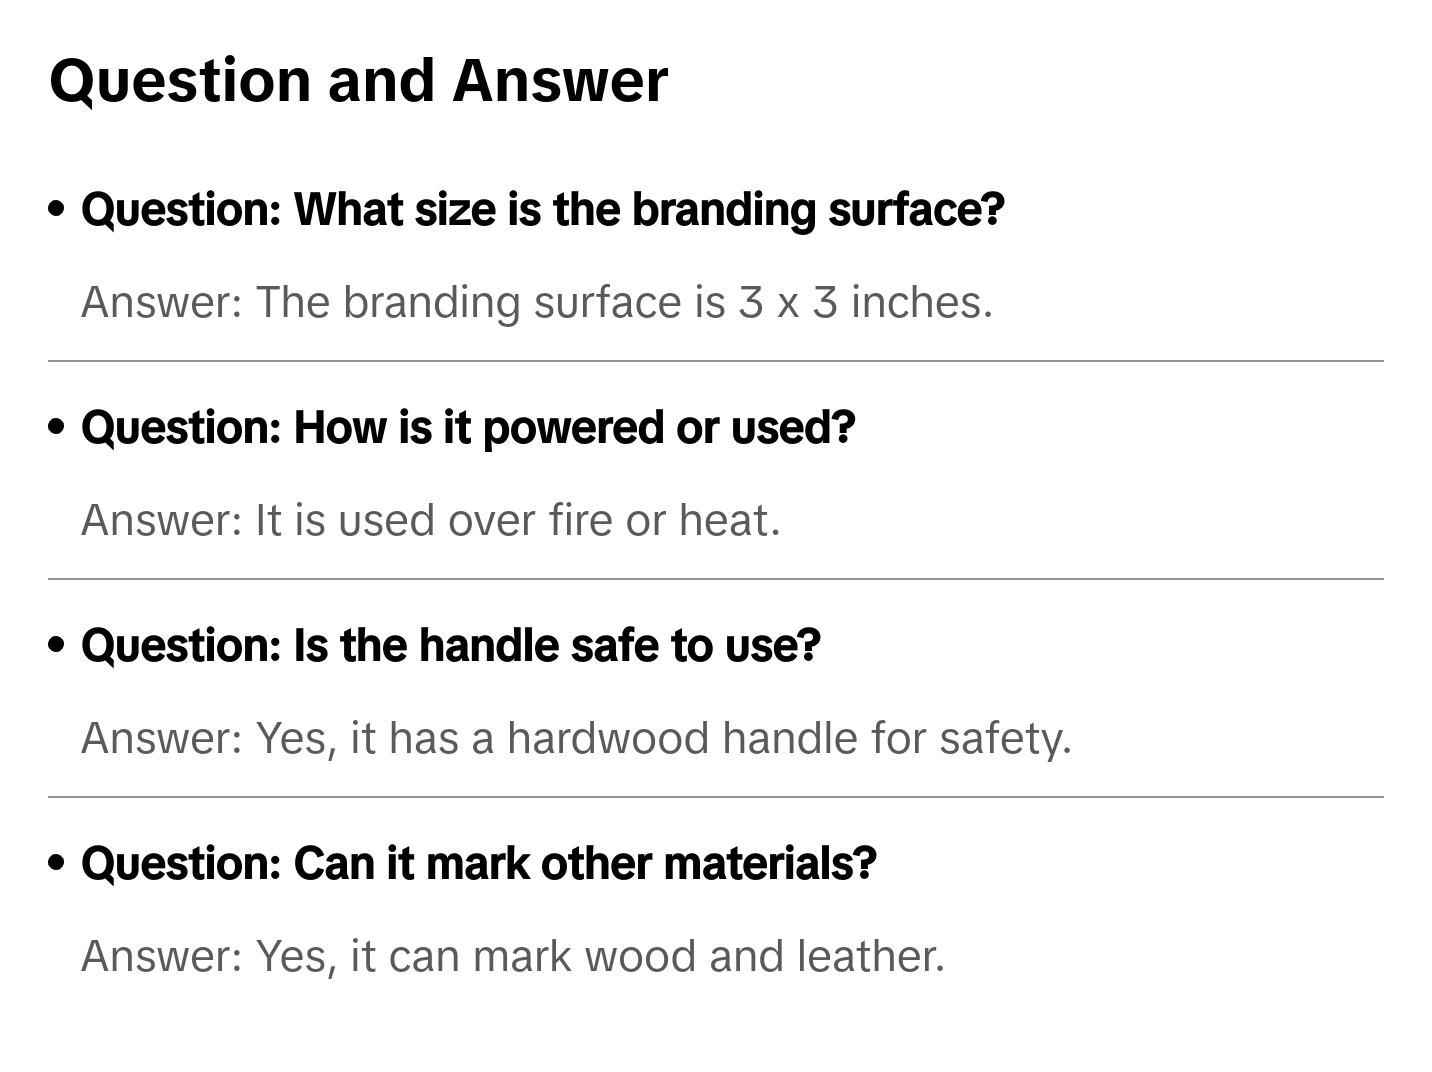
Task: Click the bullet beside the powered or used question
Action: [57, 428]
